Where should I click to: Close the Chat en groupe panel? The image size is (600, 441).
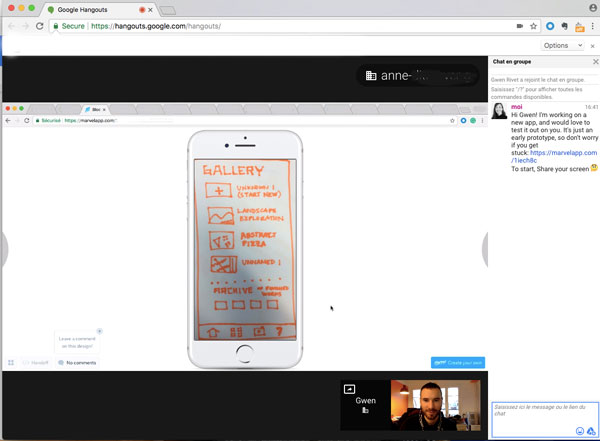[x=595, y=62]
